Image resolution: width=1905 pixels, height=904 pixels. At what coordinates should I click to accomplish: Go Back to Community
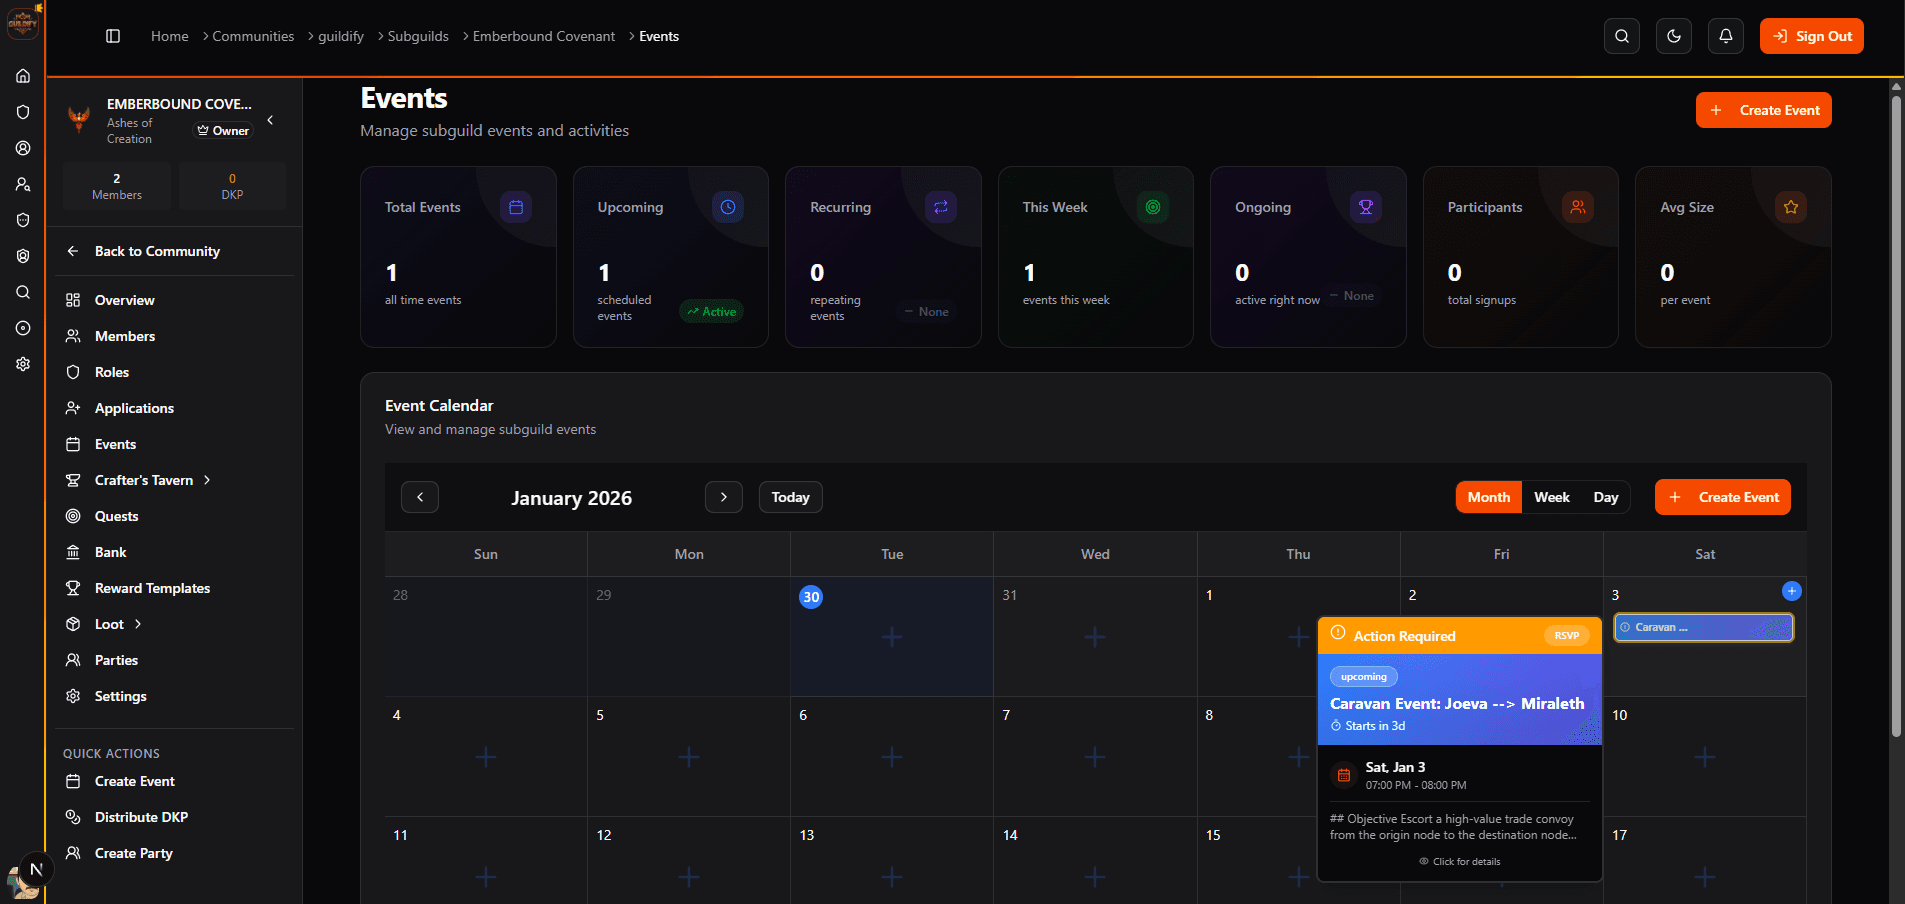coord(157,251)
